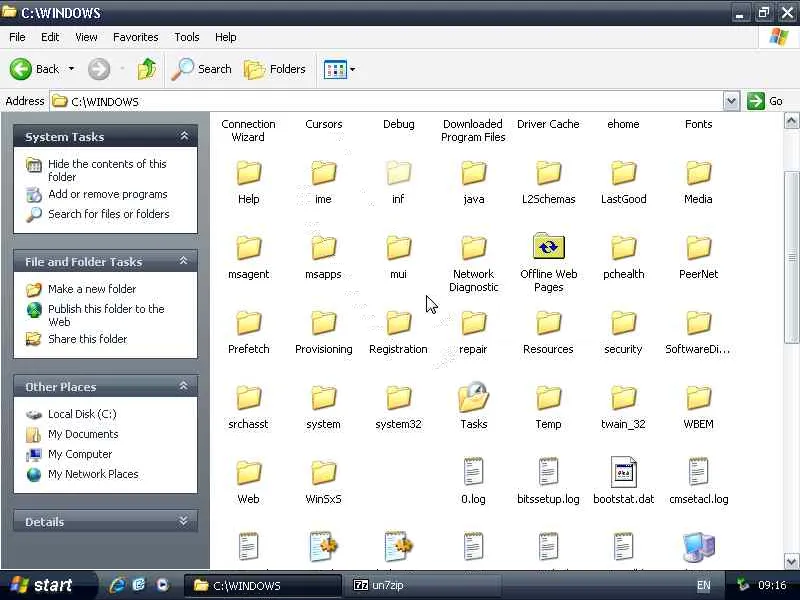Select the Network Diagnostic folder icon

(x=473, y=248)
